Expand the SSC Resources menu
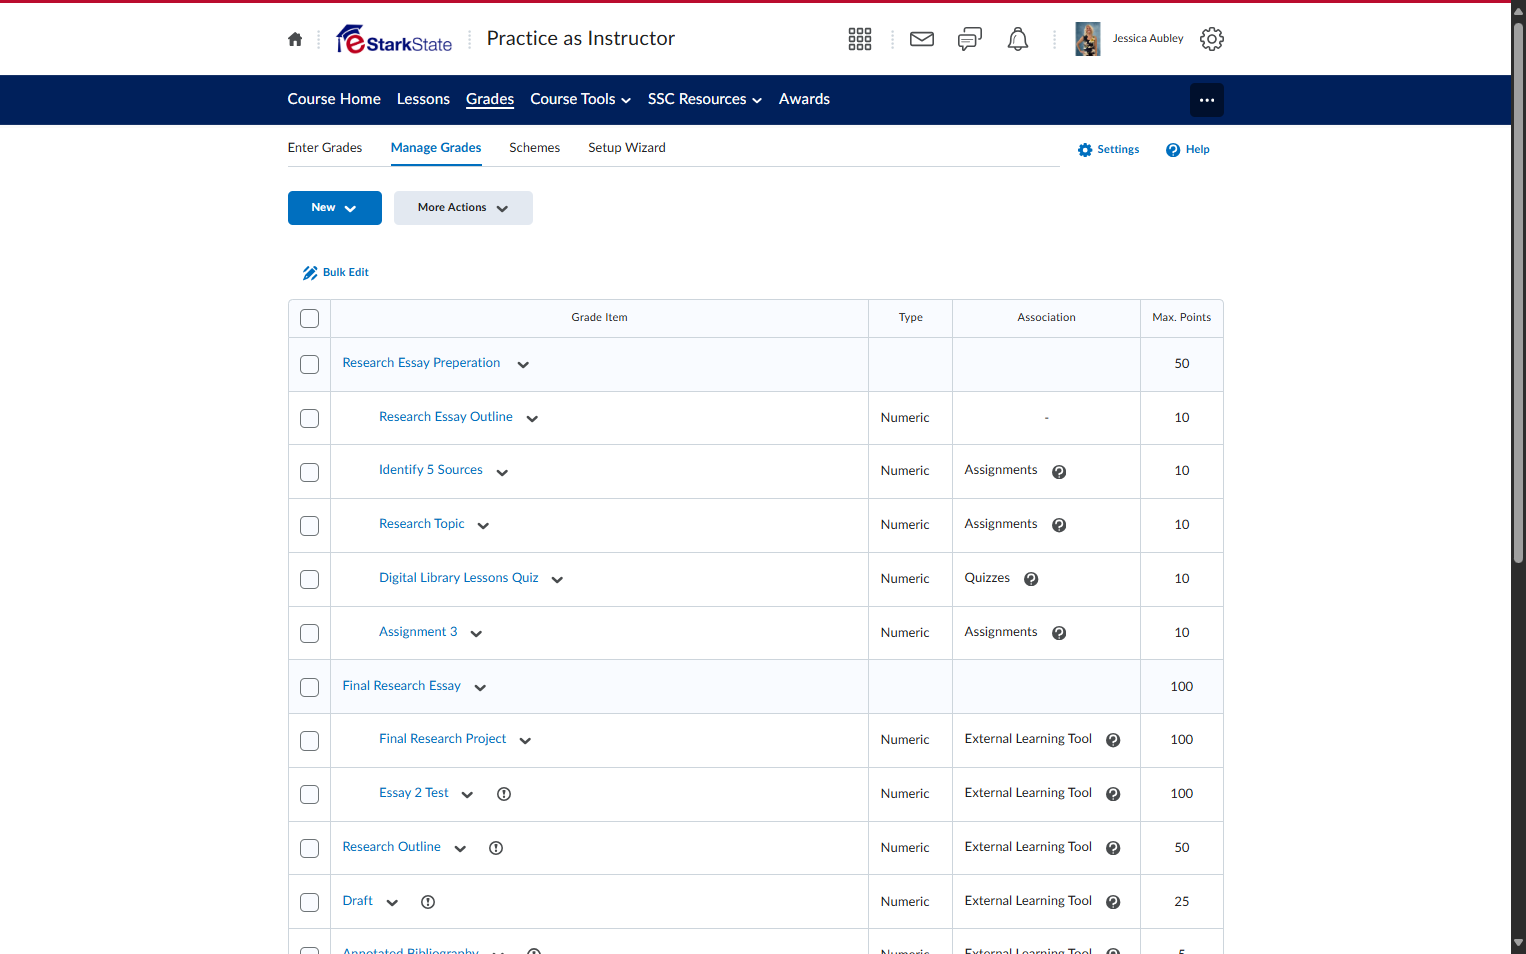 (x=705, y=99)
